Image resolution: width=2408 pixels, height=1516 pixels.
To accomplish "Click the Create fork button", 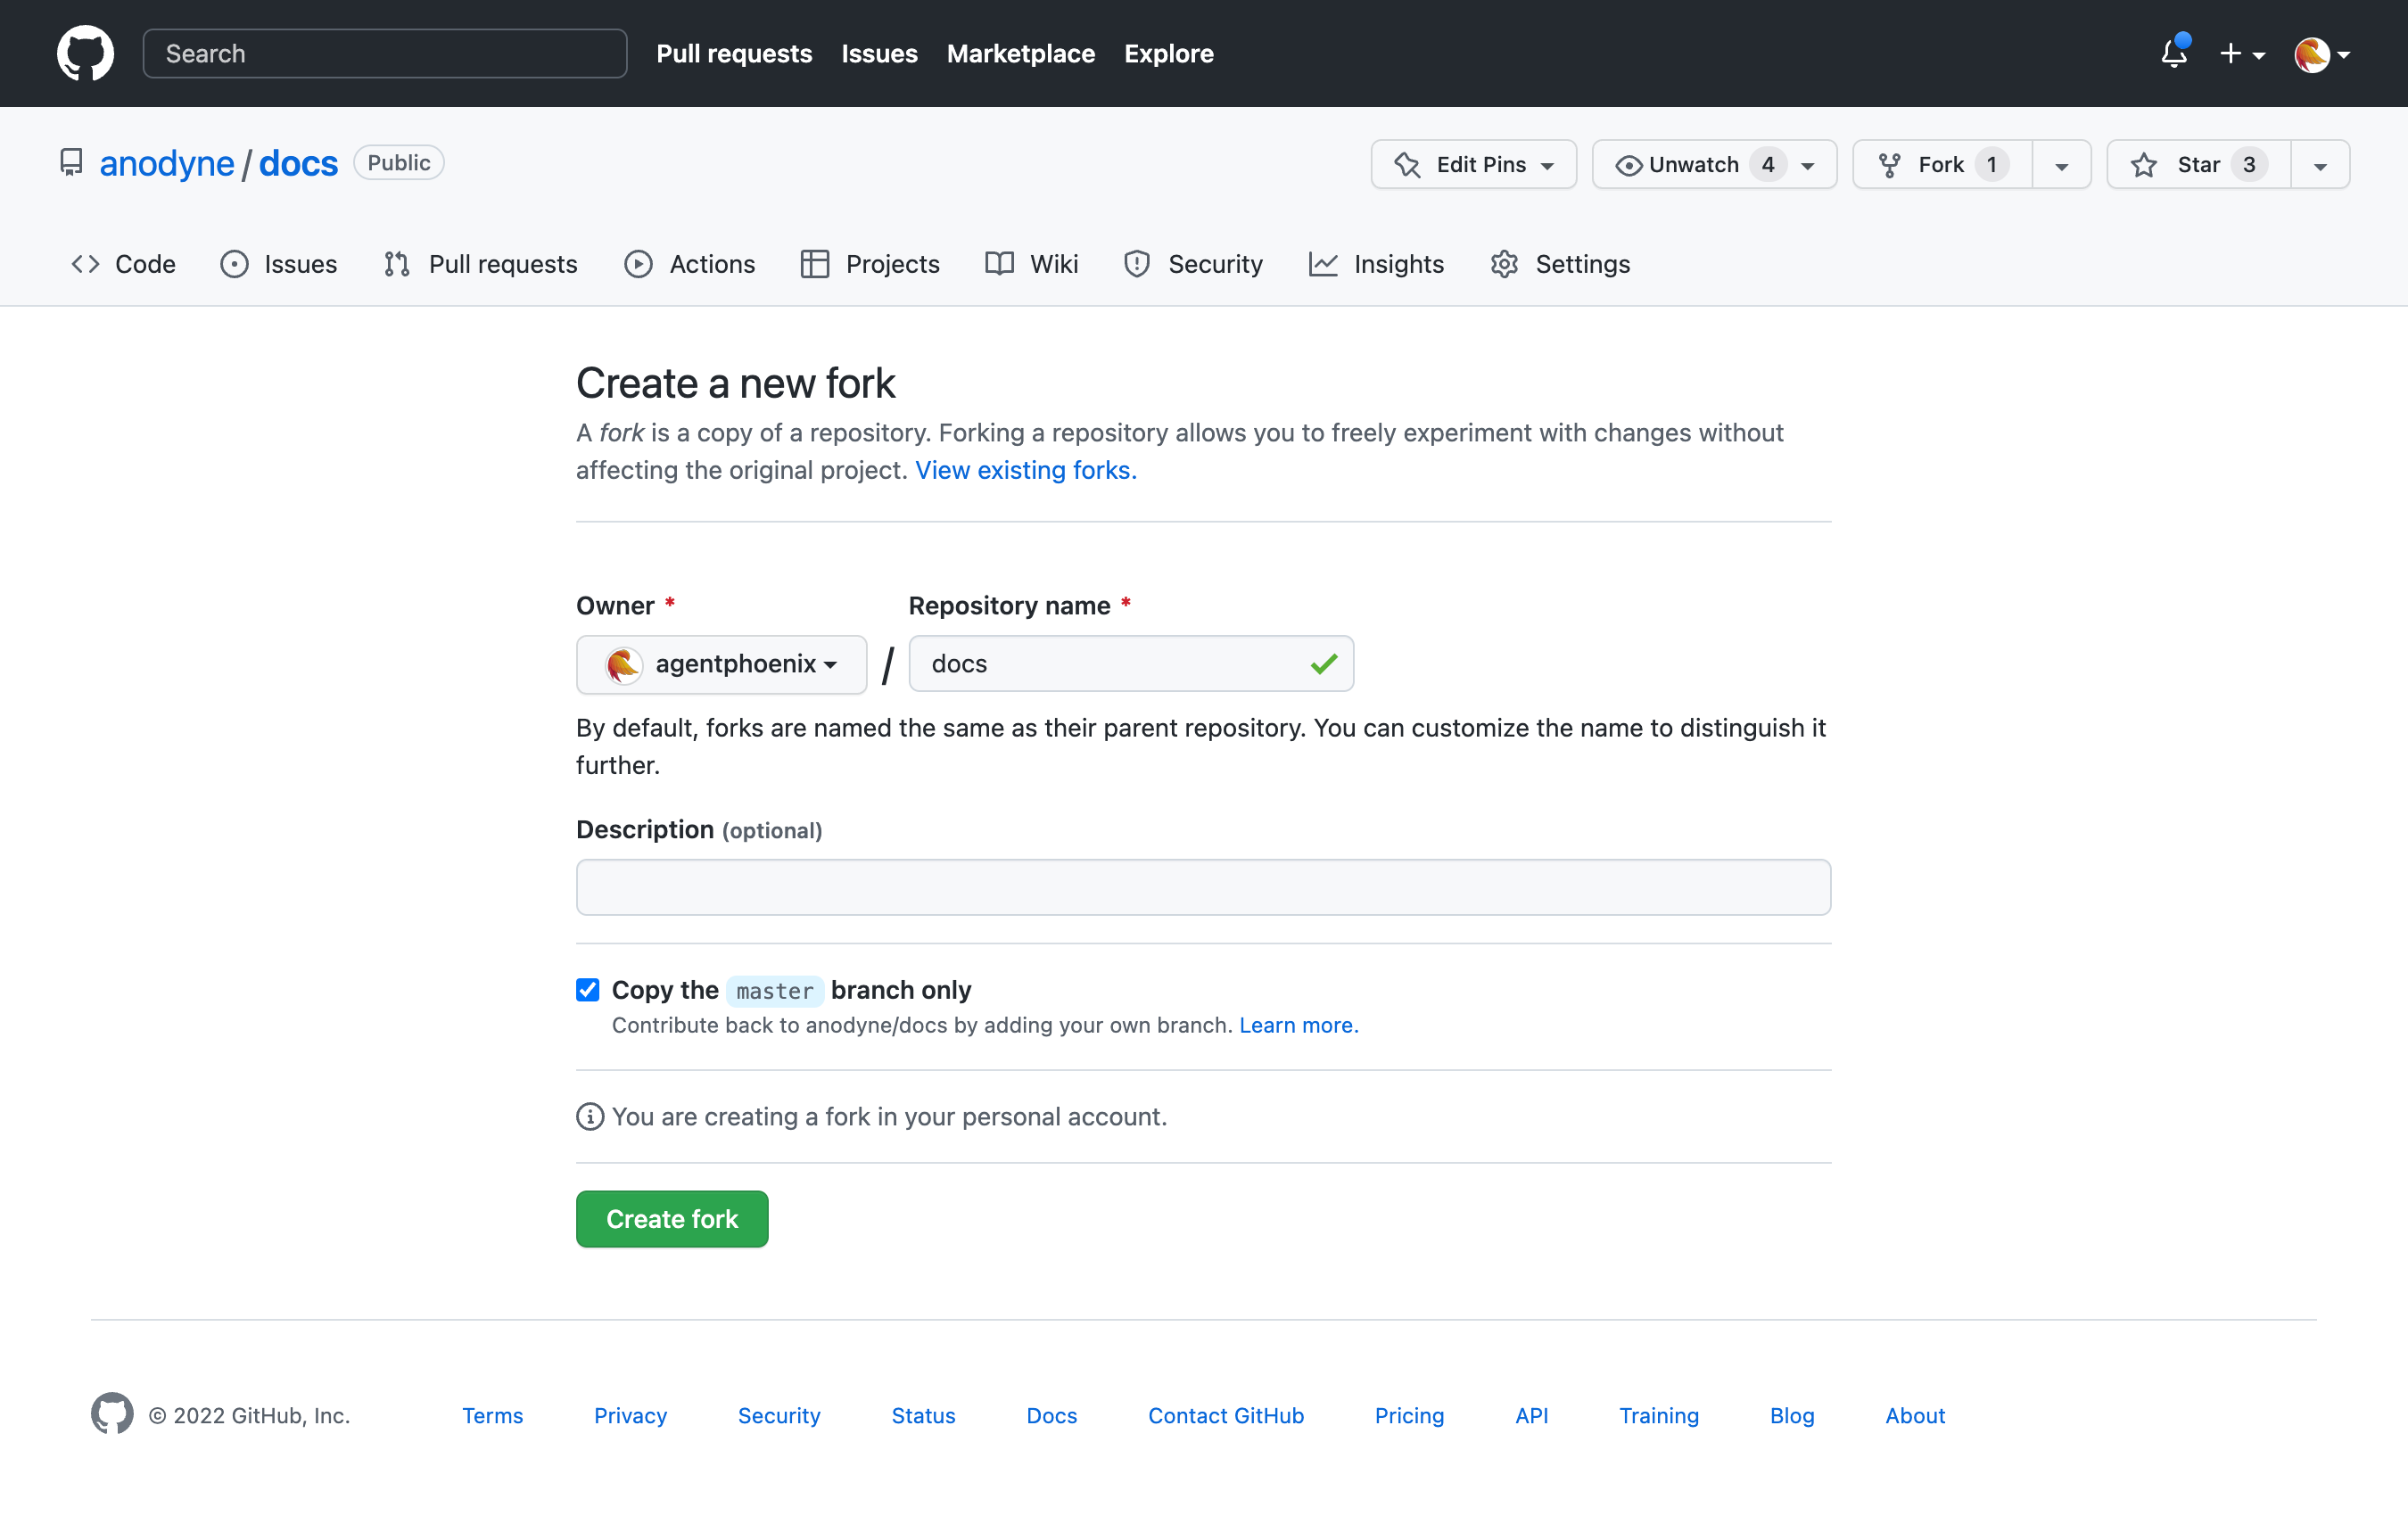I will point(672,1219).
